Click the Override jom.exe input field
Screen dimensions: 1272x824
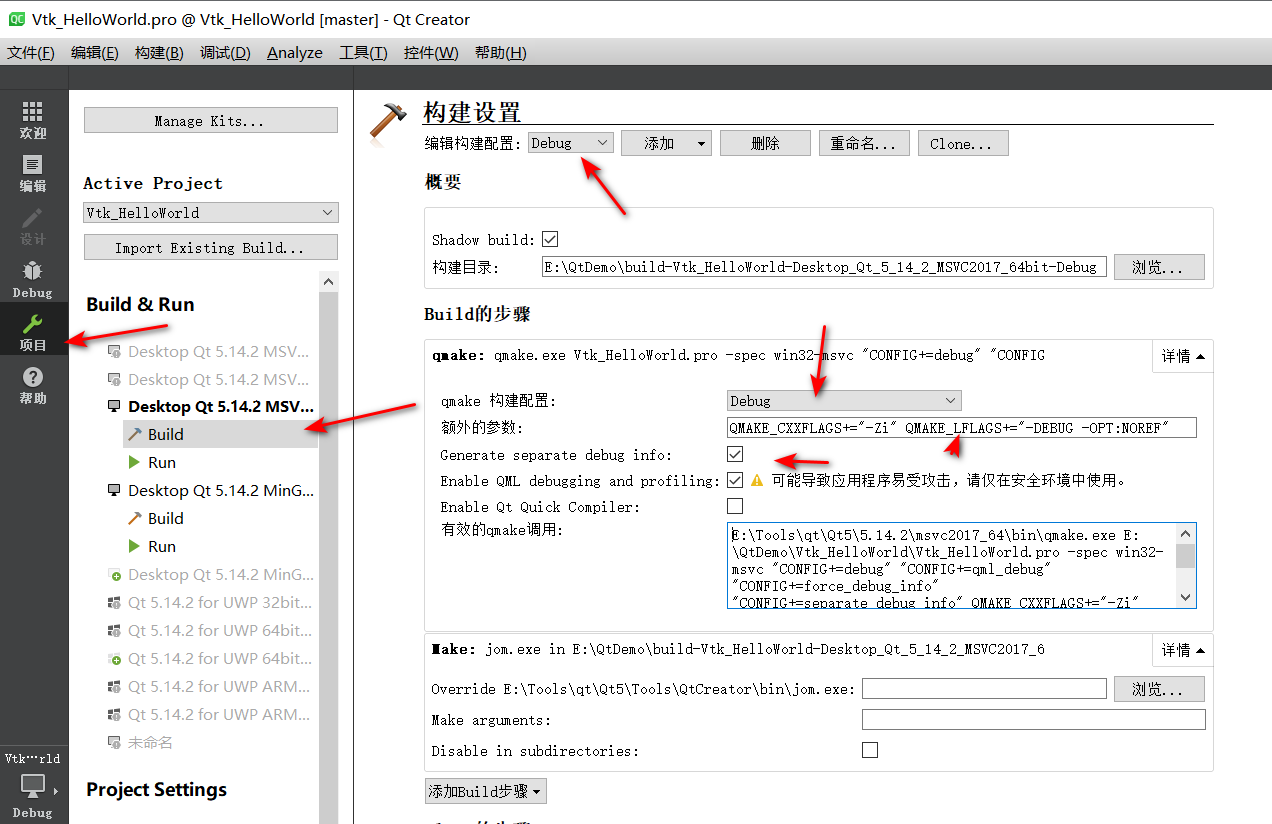point(984,688)
